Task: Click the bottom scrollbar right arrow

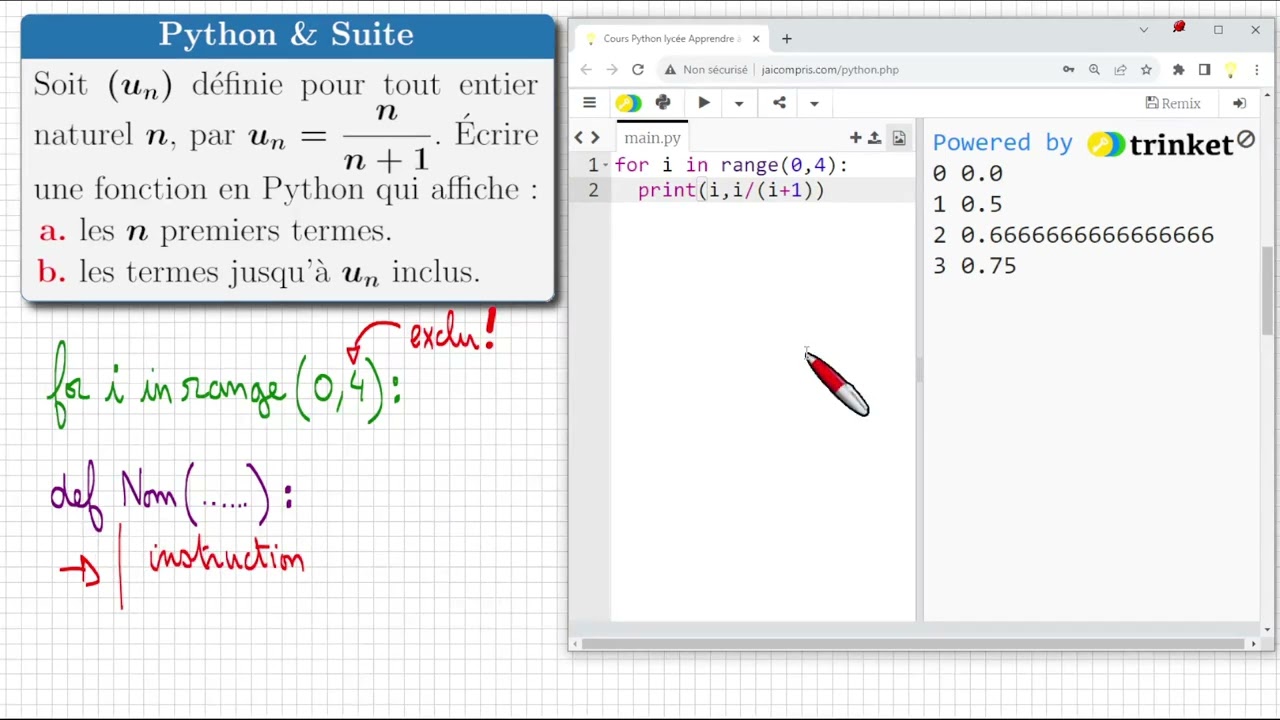Action: pos(1253,644)
